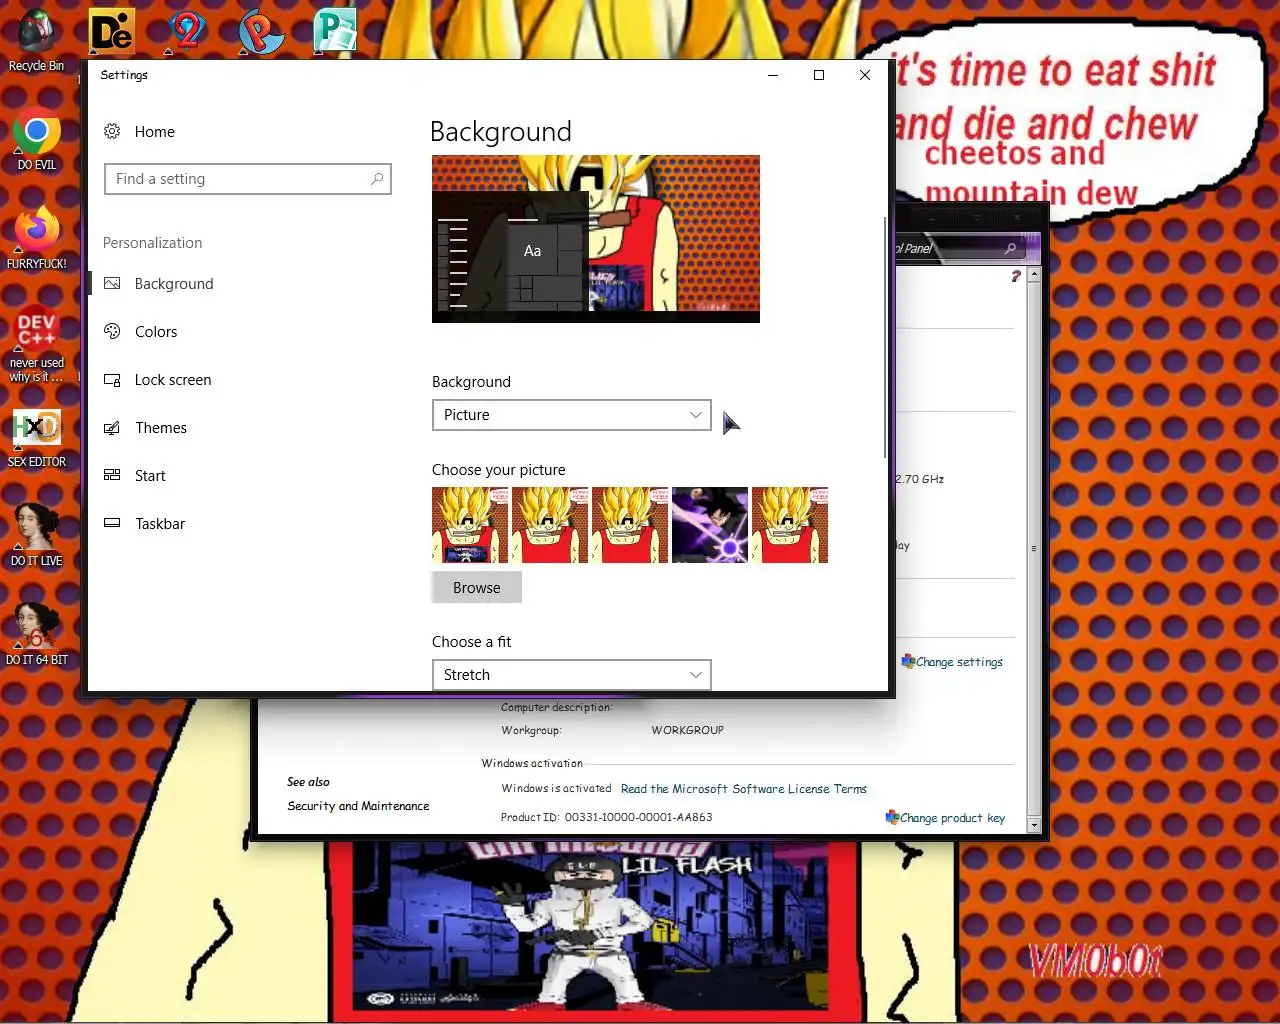Open the Start settings page
The width and height of the screenshot is (1280, 1024).
[x=150, y=476]
